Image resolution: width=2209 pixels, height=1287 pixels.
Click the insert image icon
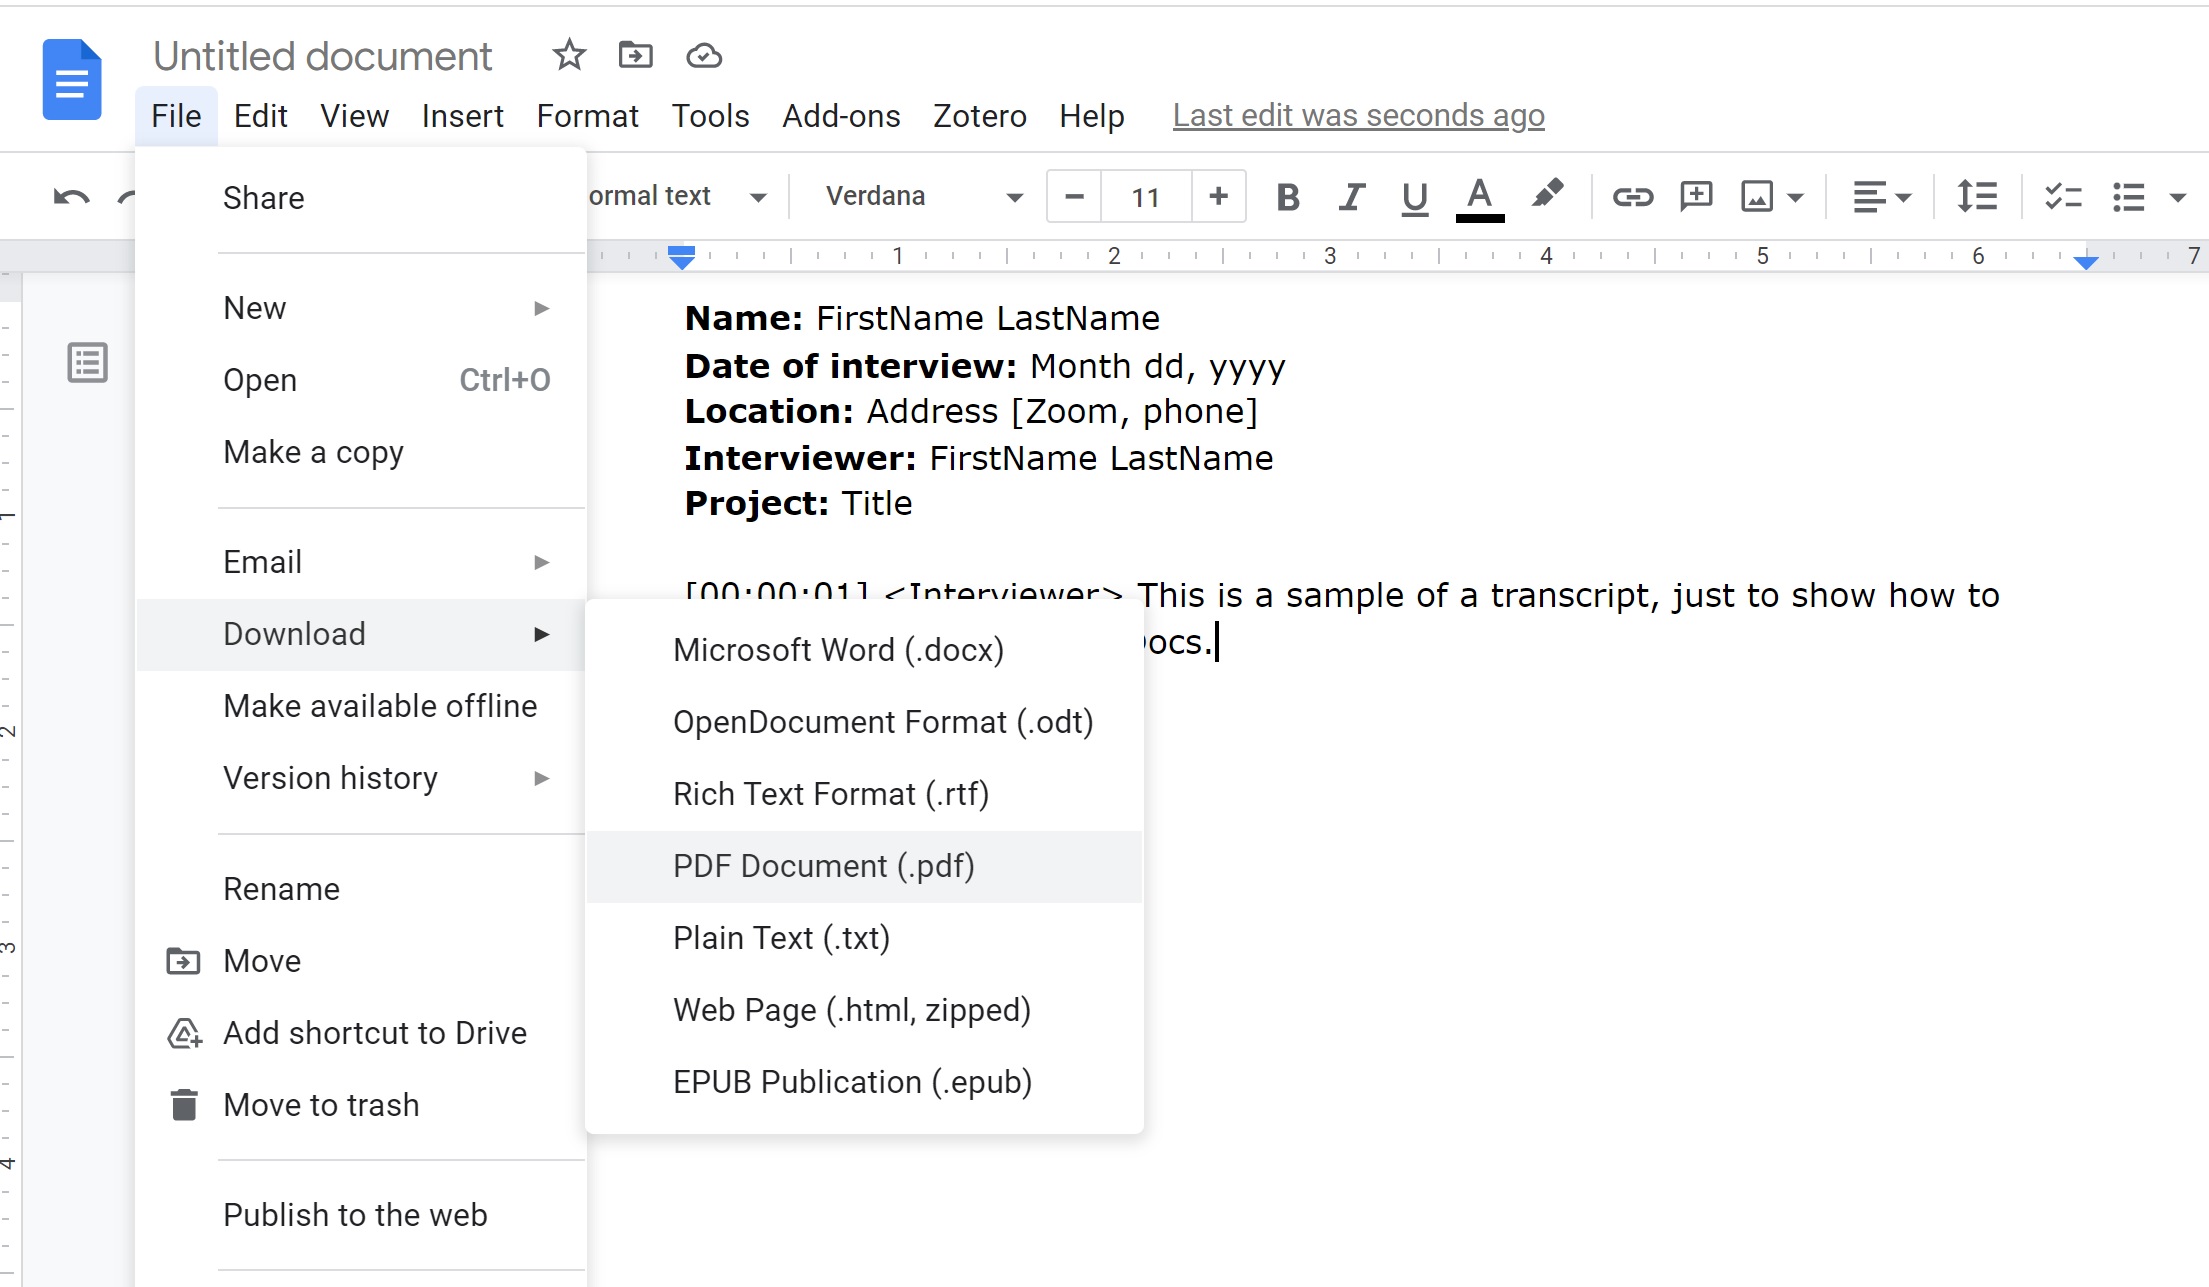[1757, 197]
